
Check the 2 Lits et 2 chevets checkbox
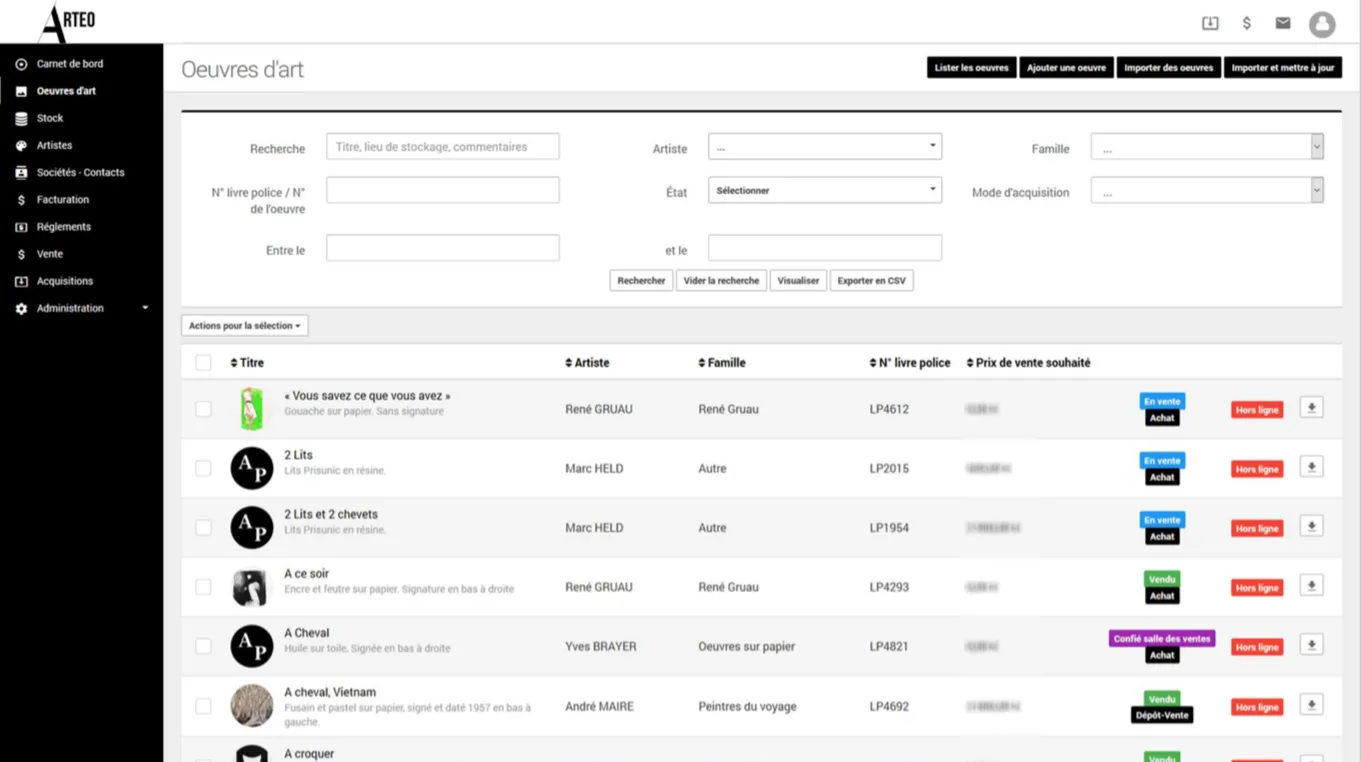click(x=203, y=527)
